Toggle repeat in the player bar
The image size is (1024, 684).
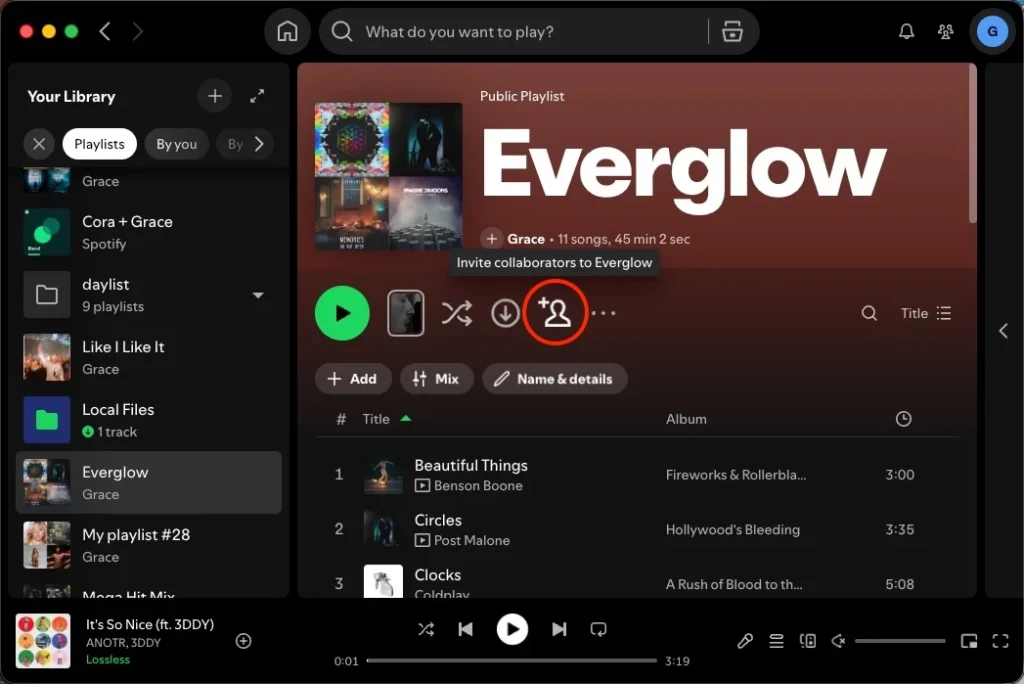[x=599, y=629]
